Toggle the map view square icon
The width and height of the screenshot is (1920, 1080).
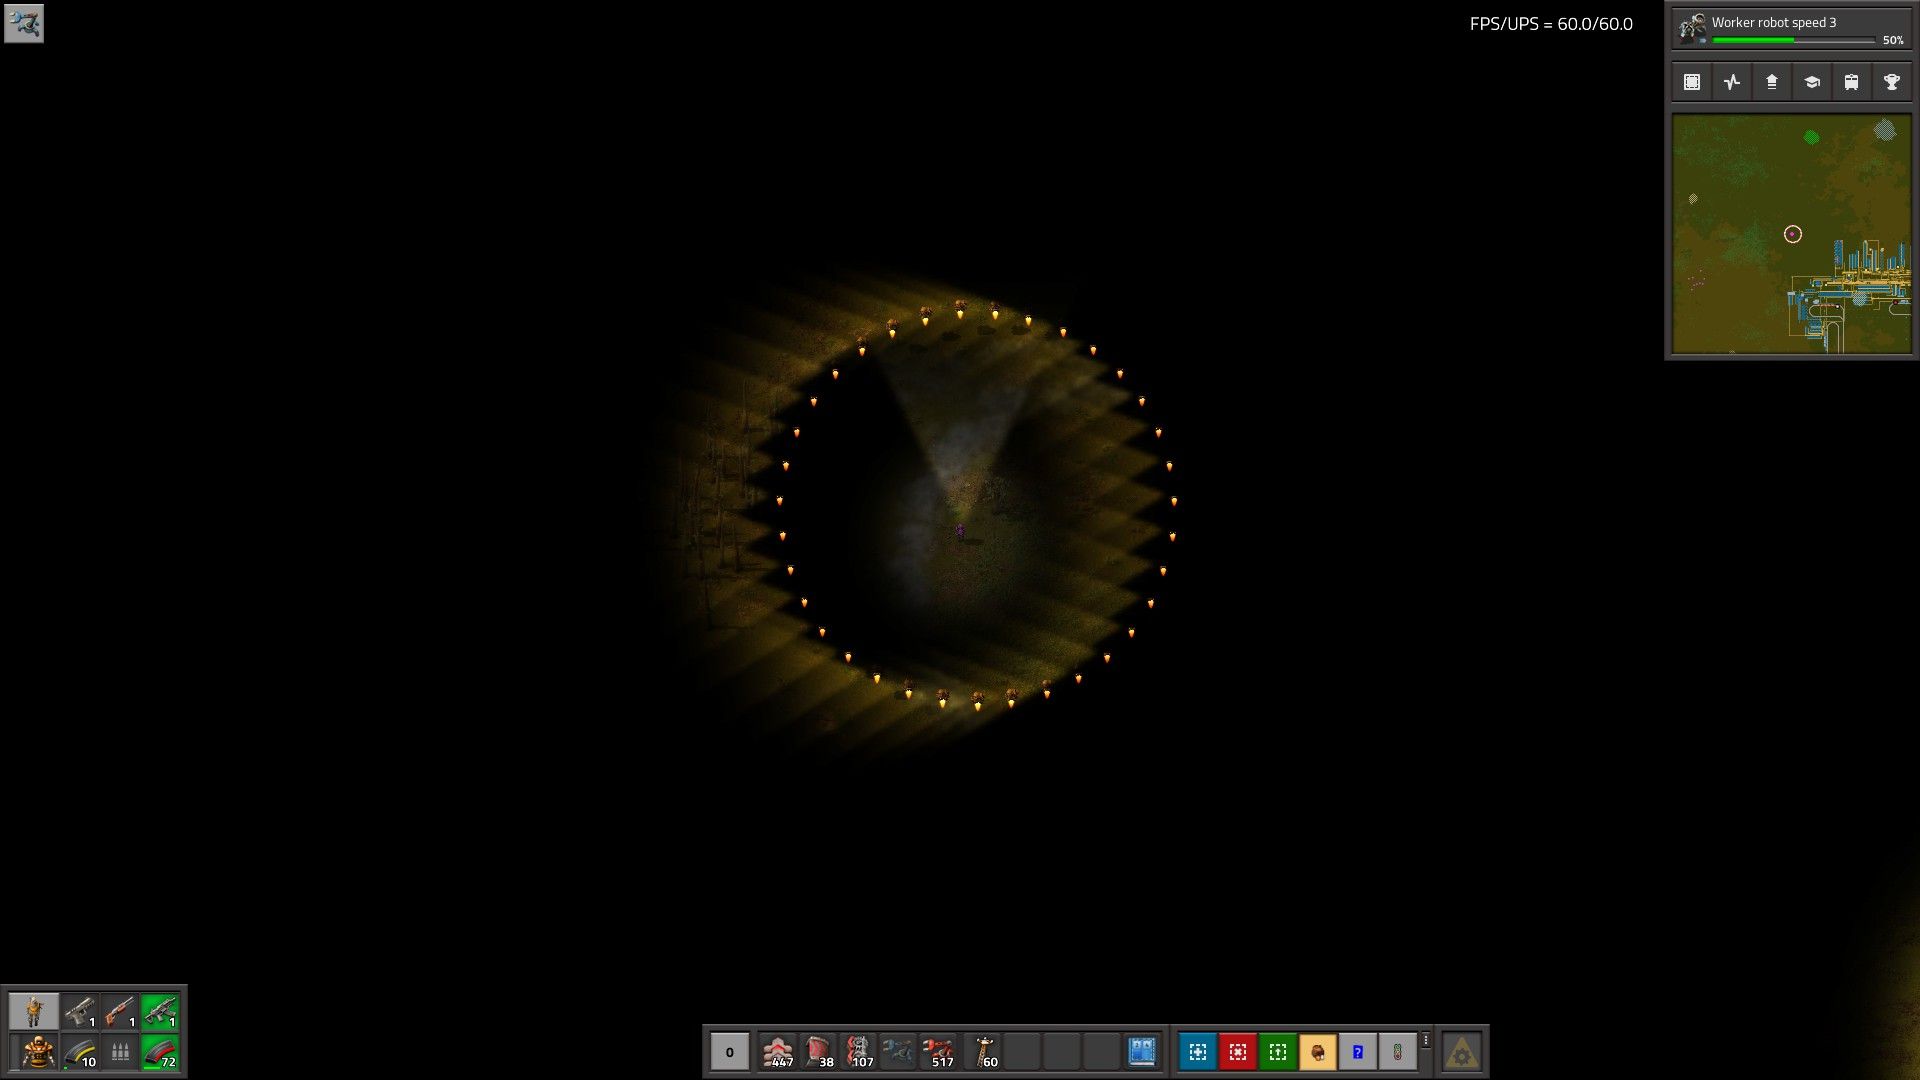(1691, 82)
